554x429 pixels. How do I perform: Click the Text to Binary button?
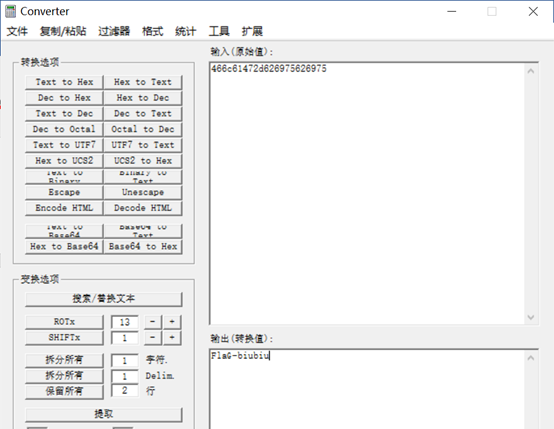(x=64, y=177)
